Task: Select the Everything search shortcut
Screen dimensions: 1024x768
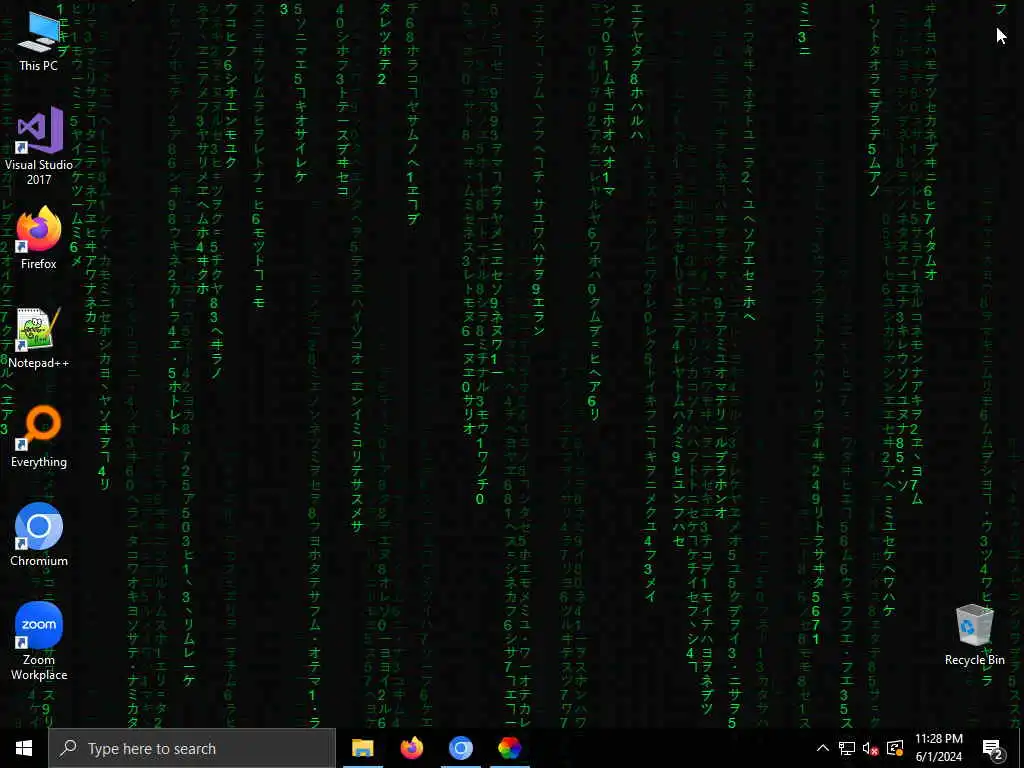Action: pos(39,437)
